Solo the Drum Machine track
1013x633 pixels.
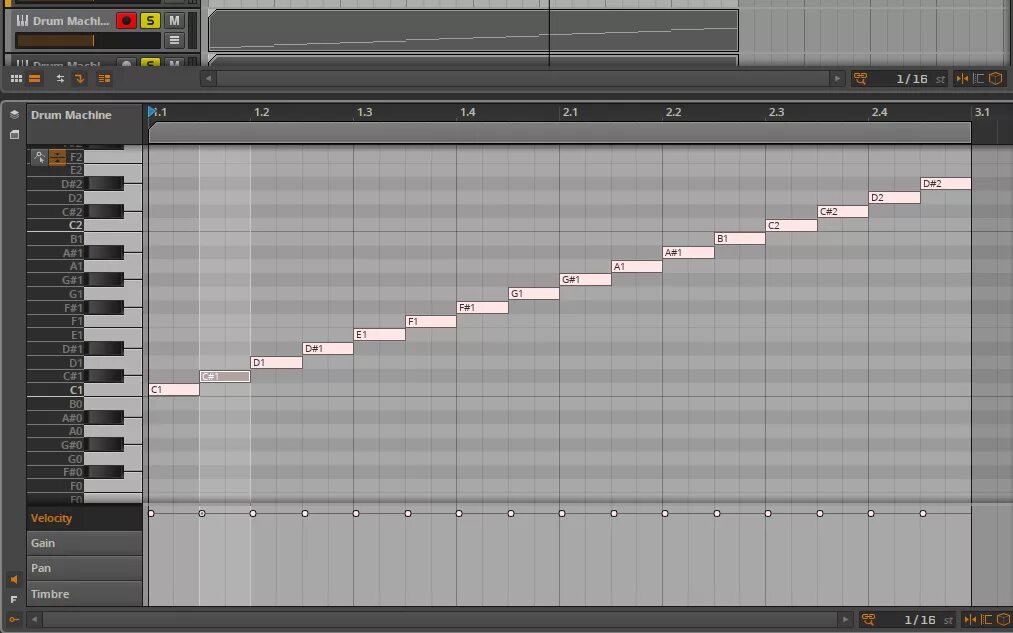pyautogui.click(x=150, y=21)
